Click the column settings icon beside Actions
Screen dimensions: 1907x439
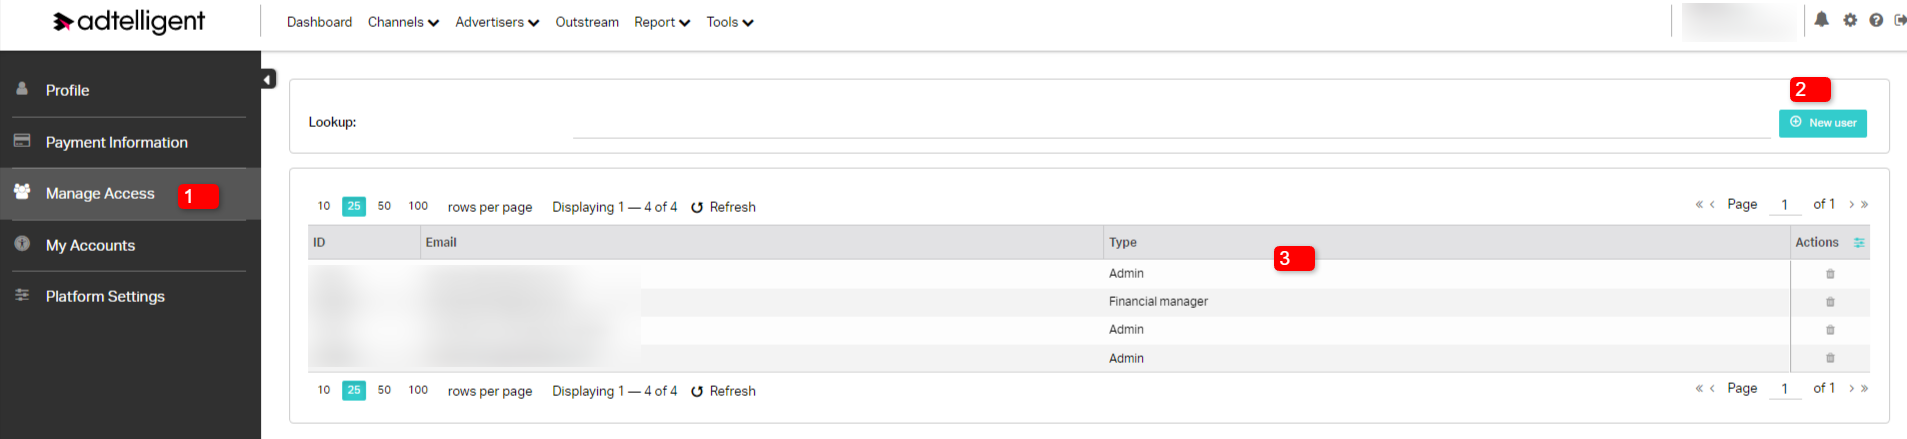[1859, 243]
